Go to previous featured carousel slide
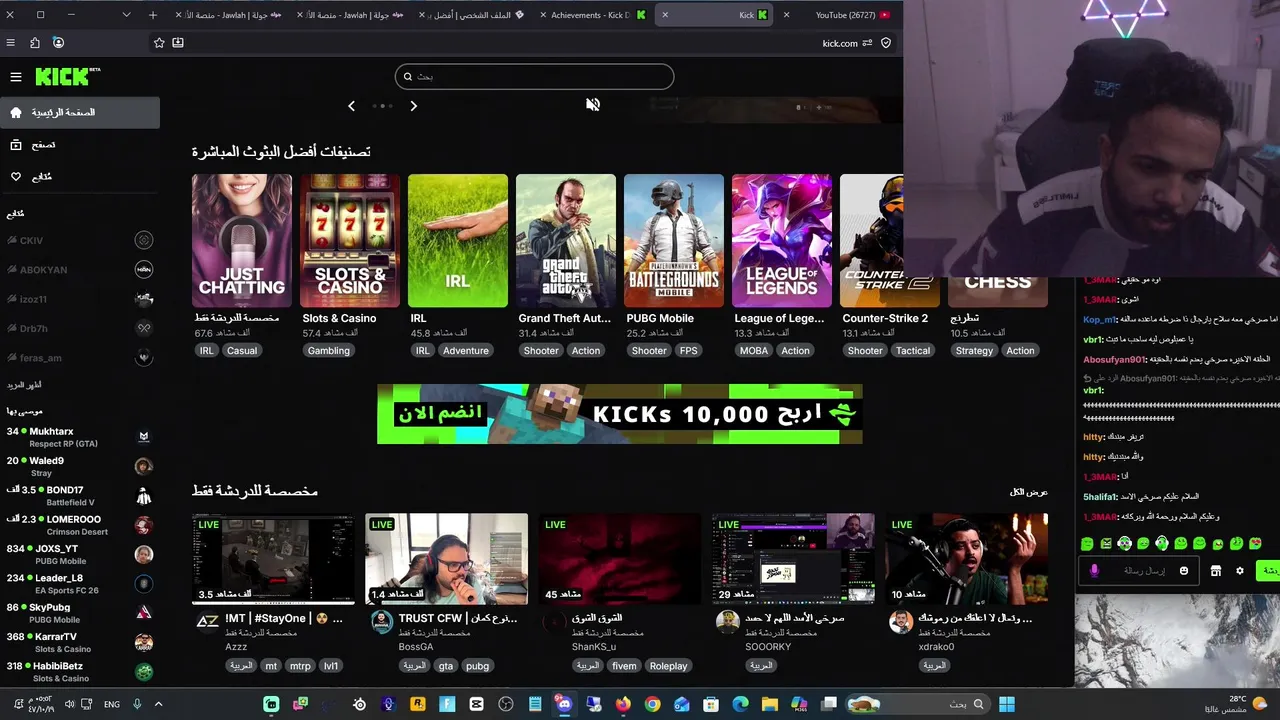The width and height of the screenshot is (1280, 720). (351, 106)
